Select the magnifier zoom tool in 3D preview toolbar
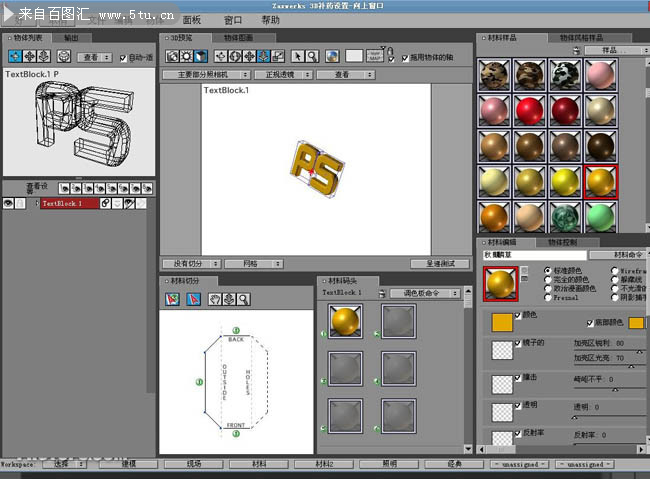This screenshot has height=479, width=650. (313, 56)
